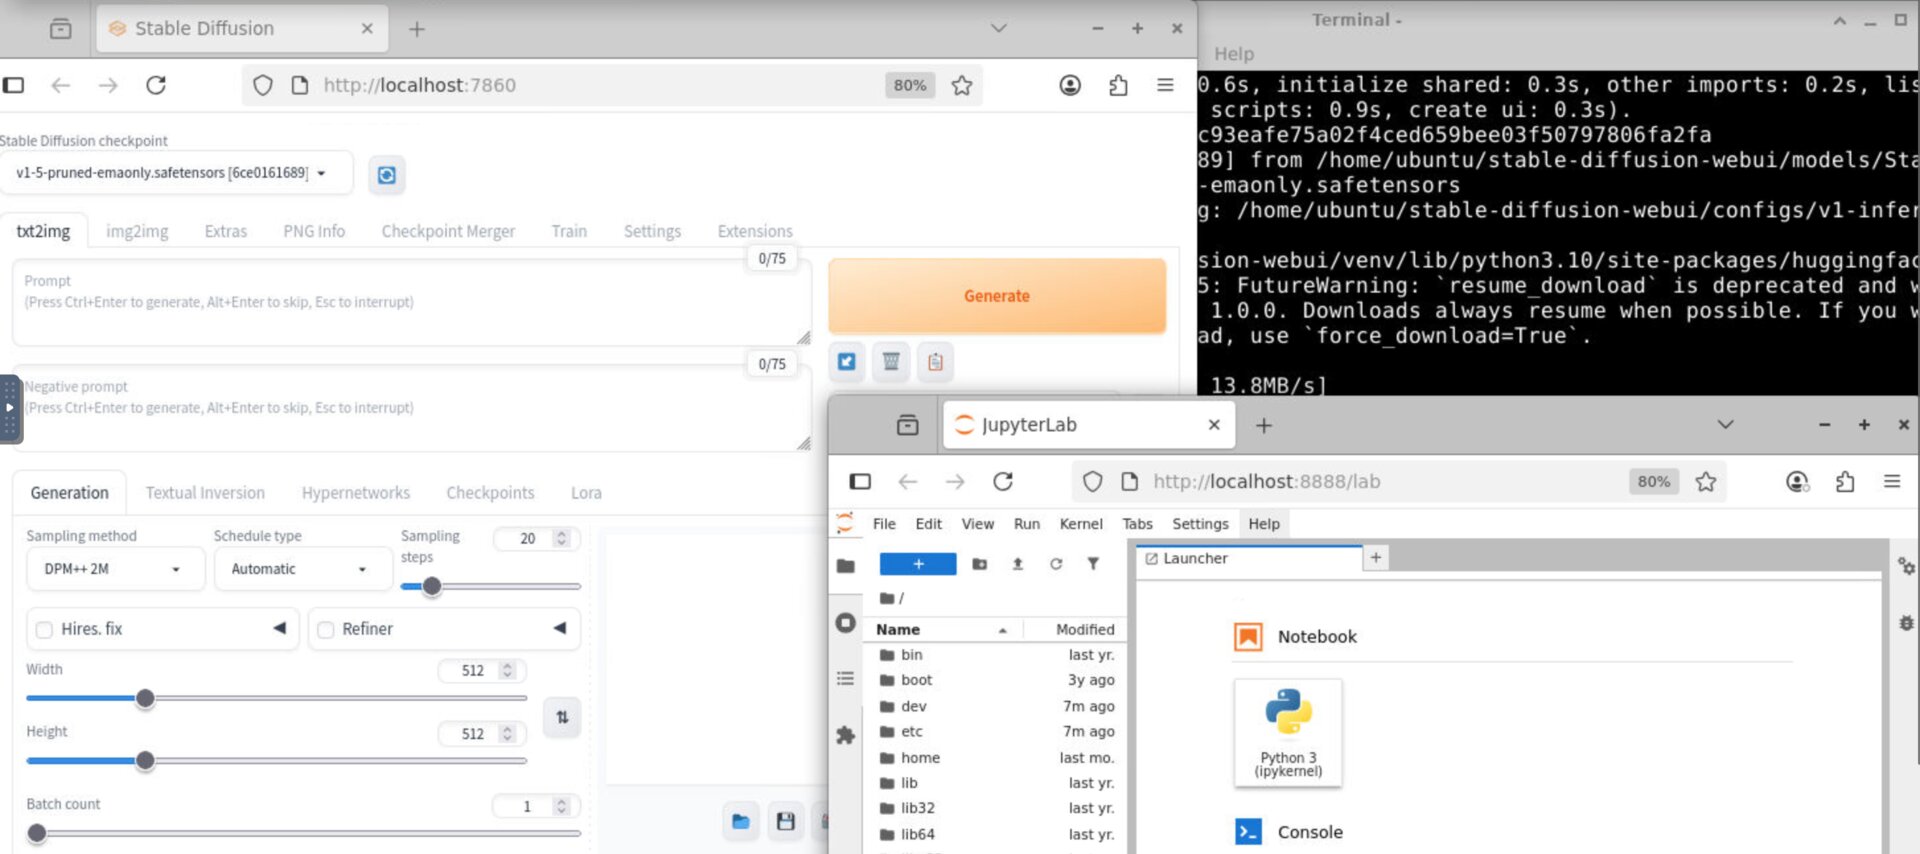
Task: Click the orange Generate button
Action: click(996, 296)
